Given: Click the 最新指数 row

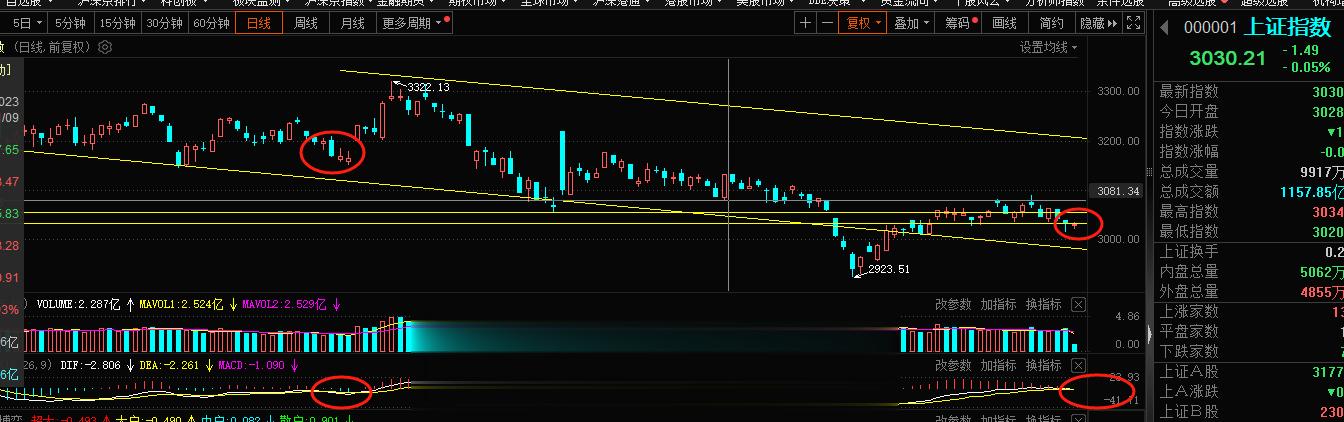Looking at the screenshot, I should coord(1250,91).
